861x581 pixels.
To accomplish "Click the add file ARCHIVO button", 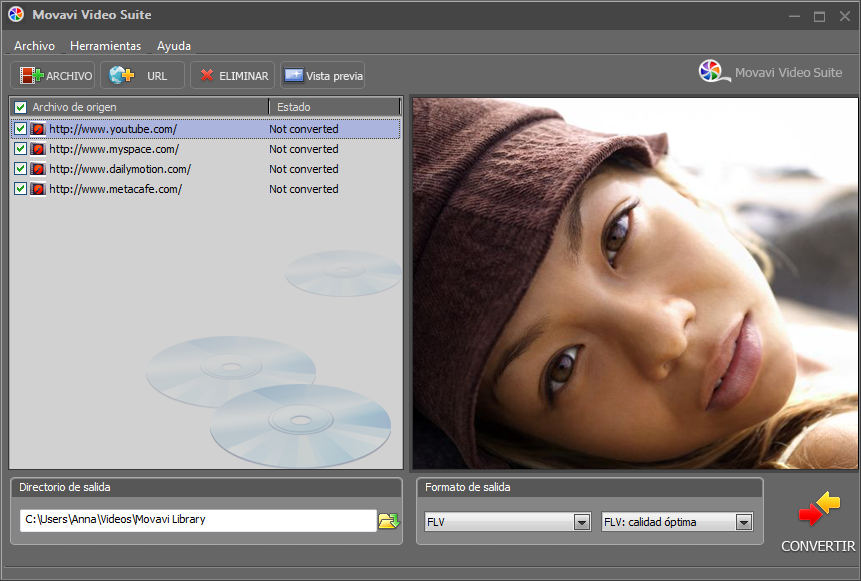I will (53, 75).
